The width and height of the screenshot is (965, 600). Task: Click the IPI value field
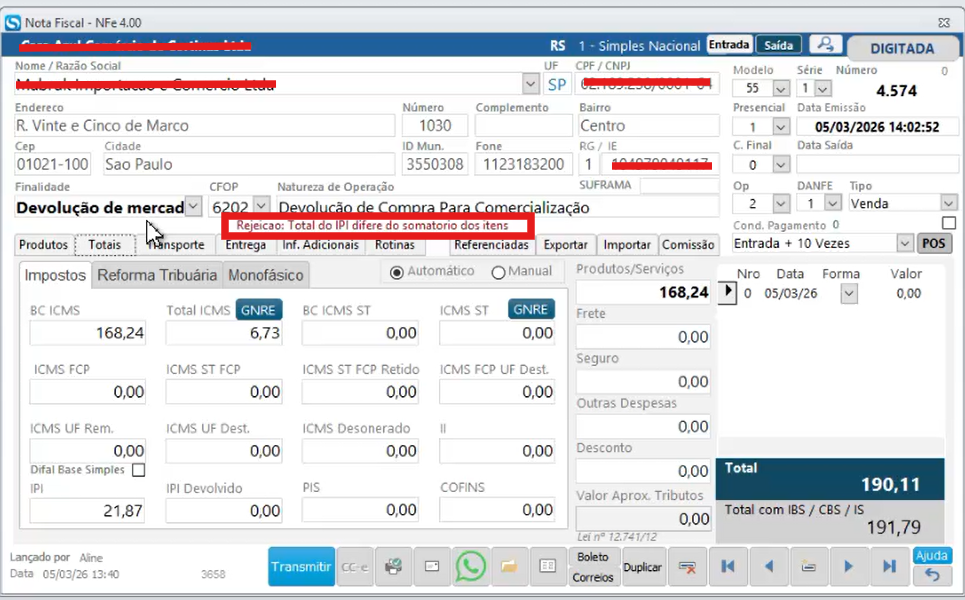pos(87,511)
